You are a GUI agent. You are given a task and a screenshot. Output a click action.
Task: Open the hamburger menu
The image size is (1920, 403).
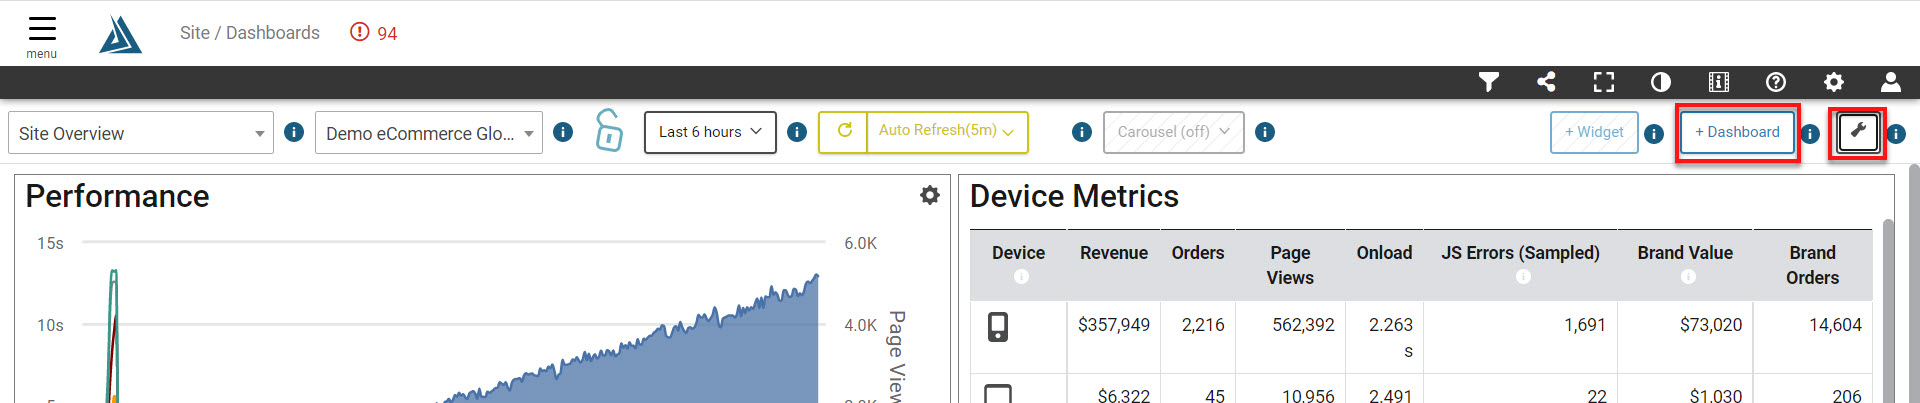42,33
